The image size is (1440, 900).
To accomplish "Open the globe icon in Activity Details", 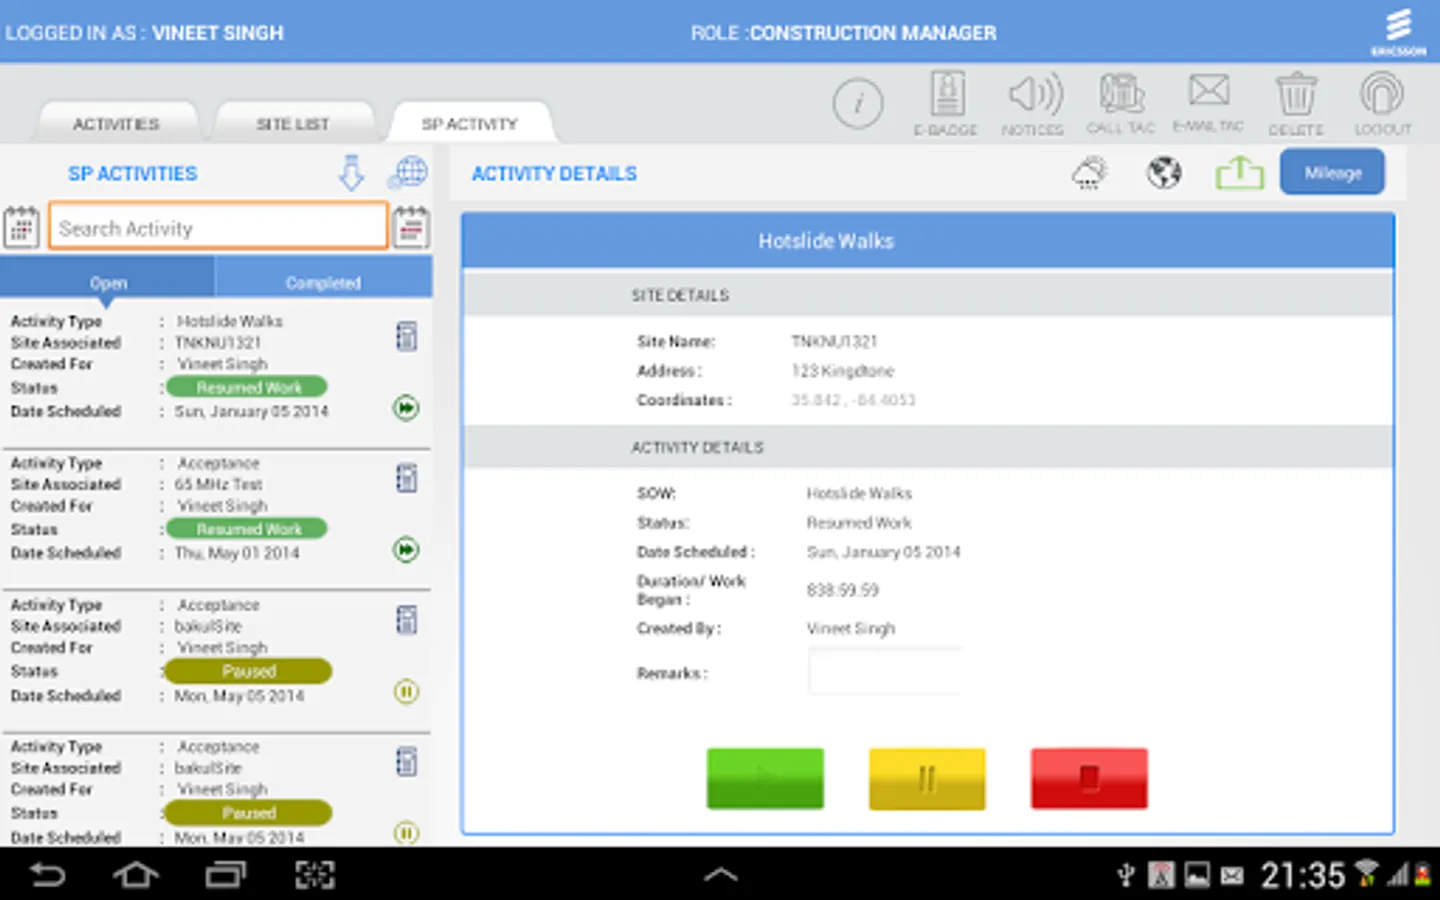I will coord(1164,173).
